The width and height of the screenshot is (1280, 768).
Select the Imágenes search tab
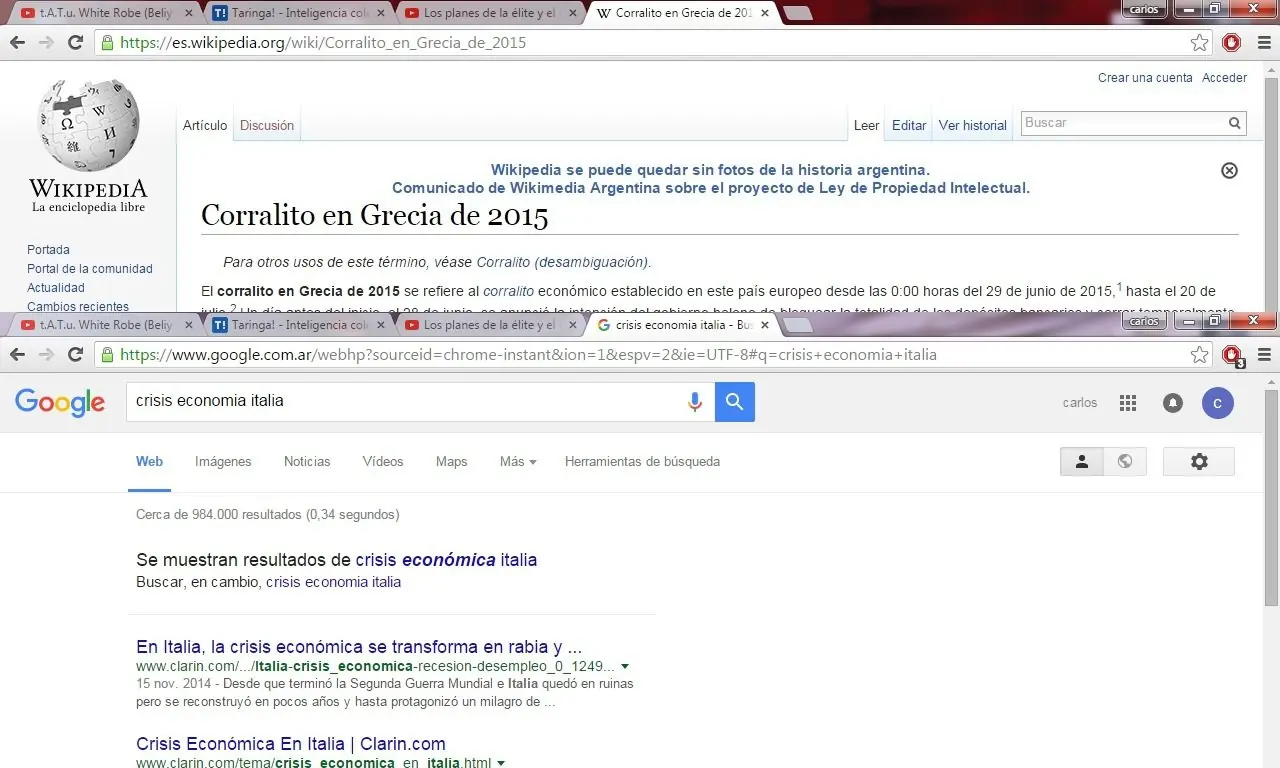coord(223,461)
